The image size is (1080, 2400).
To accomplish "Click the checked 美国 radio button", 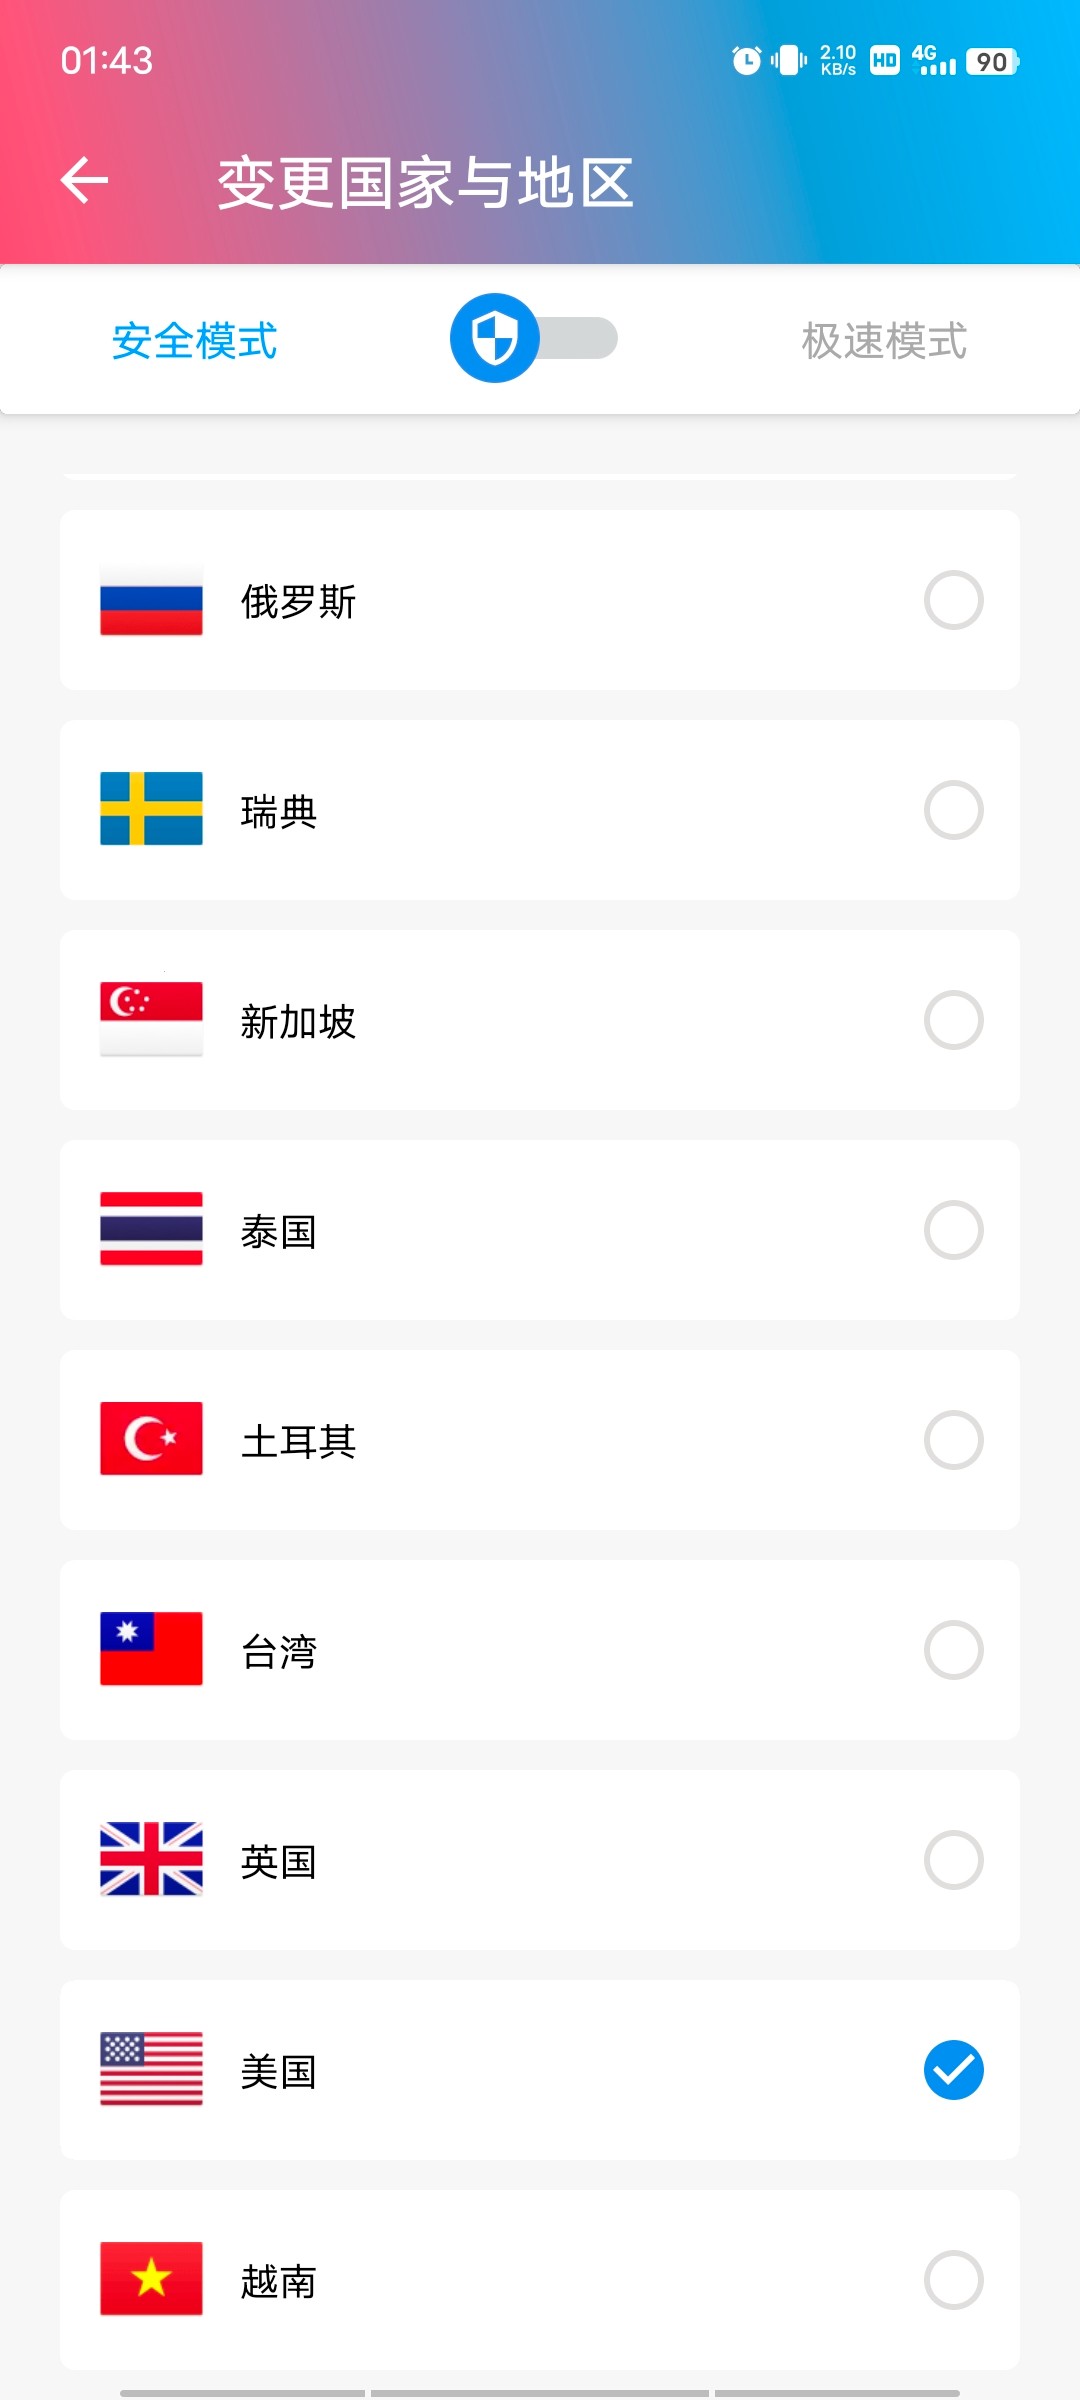I will point(953,2070).
